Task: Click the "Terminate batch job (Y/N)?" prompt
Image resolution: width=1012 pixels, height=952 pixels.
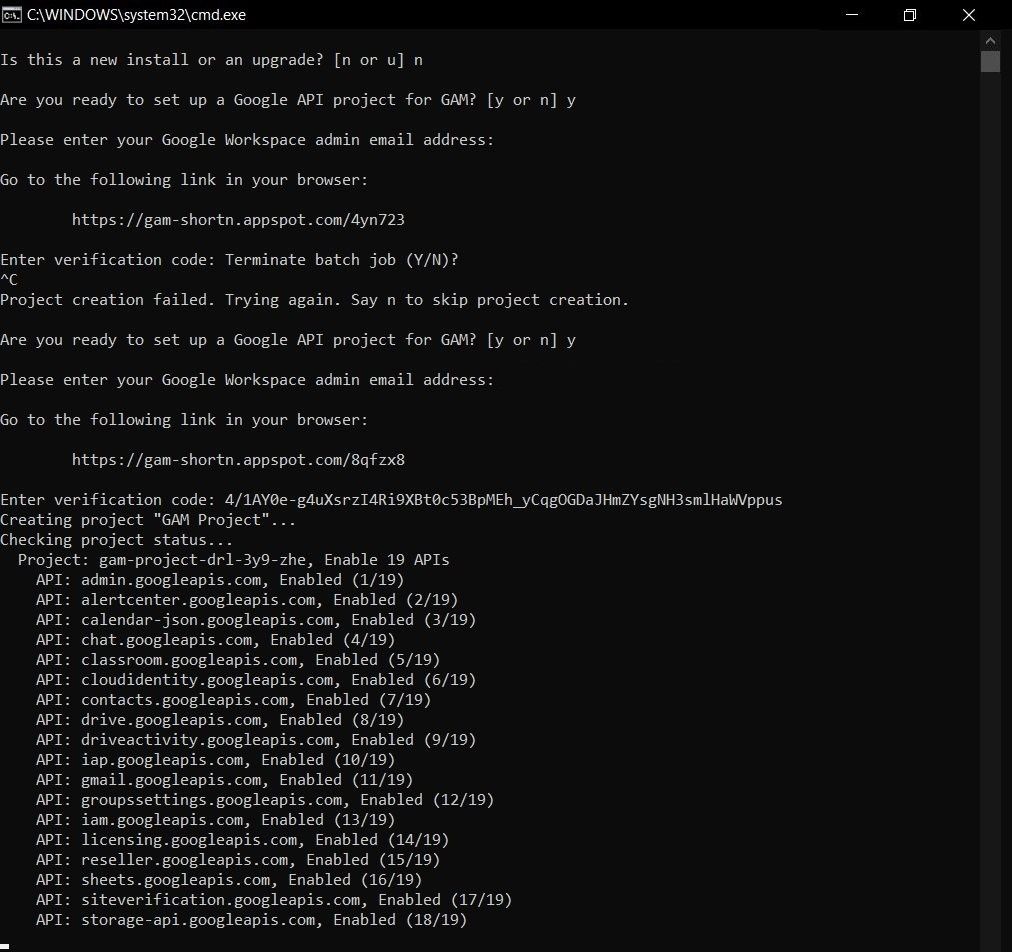Action: point(342,260)
